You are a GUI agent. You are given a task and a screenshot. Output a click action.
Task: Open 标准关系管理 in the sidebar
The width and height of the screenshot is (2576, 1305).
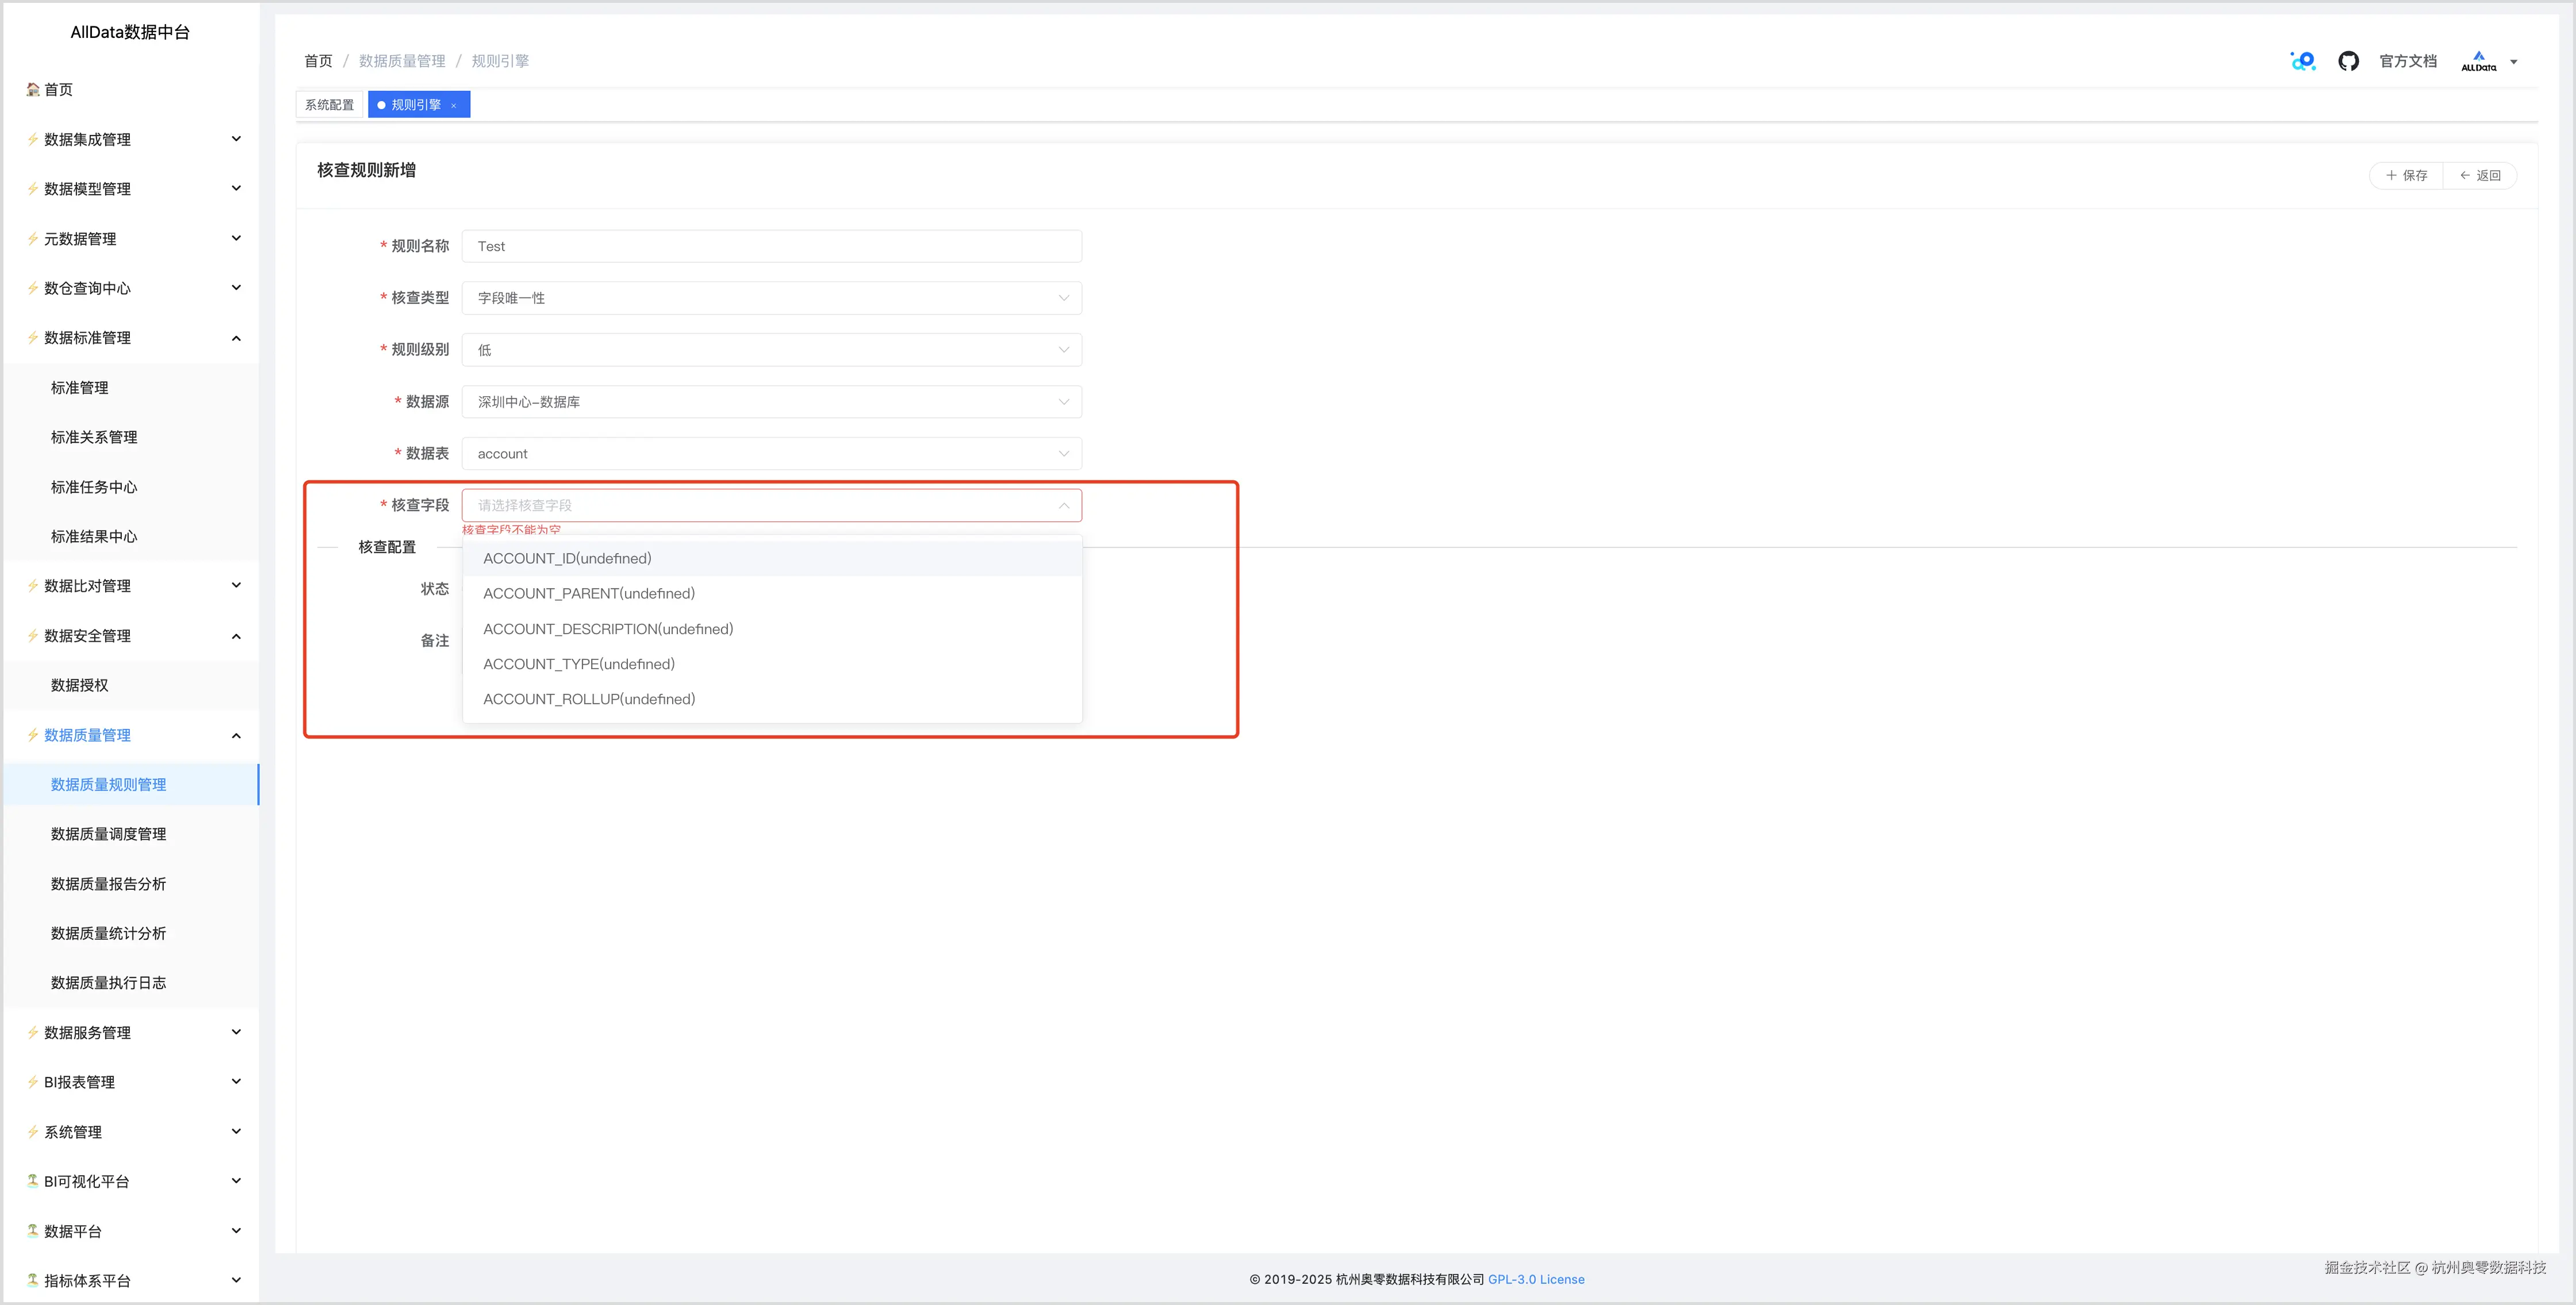tap(130, 437)
